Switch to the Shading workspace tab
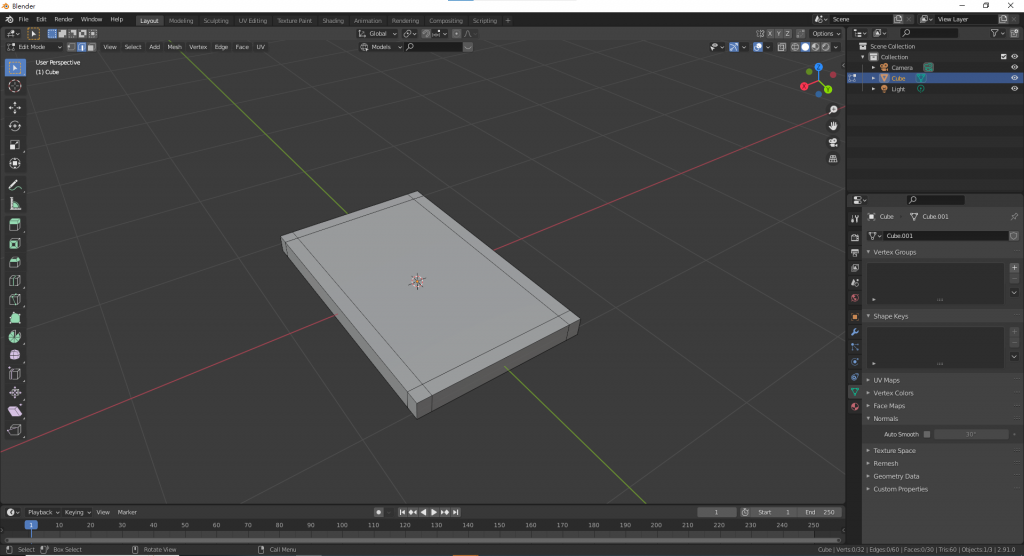This screenshot has height=556, width=1024. click(332, 21)
